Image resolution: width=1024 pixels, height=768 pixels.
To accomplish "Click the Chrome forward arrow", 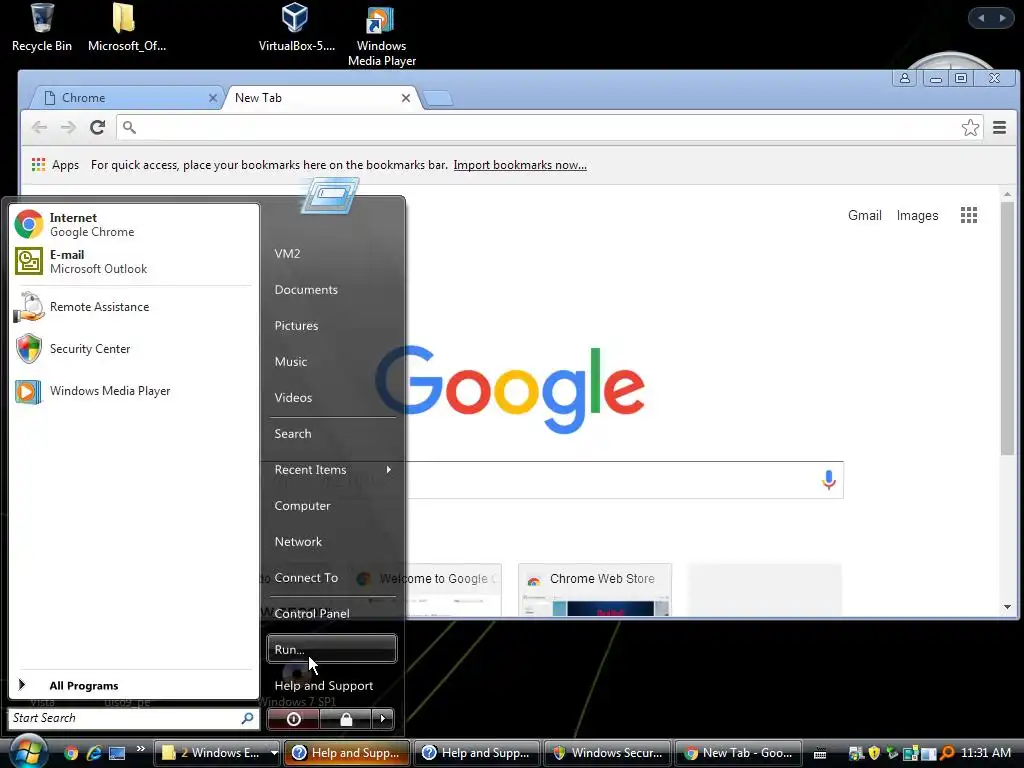I will [x=68, y=127].
